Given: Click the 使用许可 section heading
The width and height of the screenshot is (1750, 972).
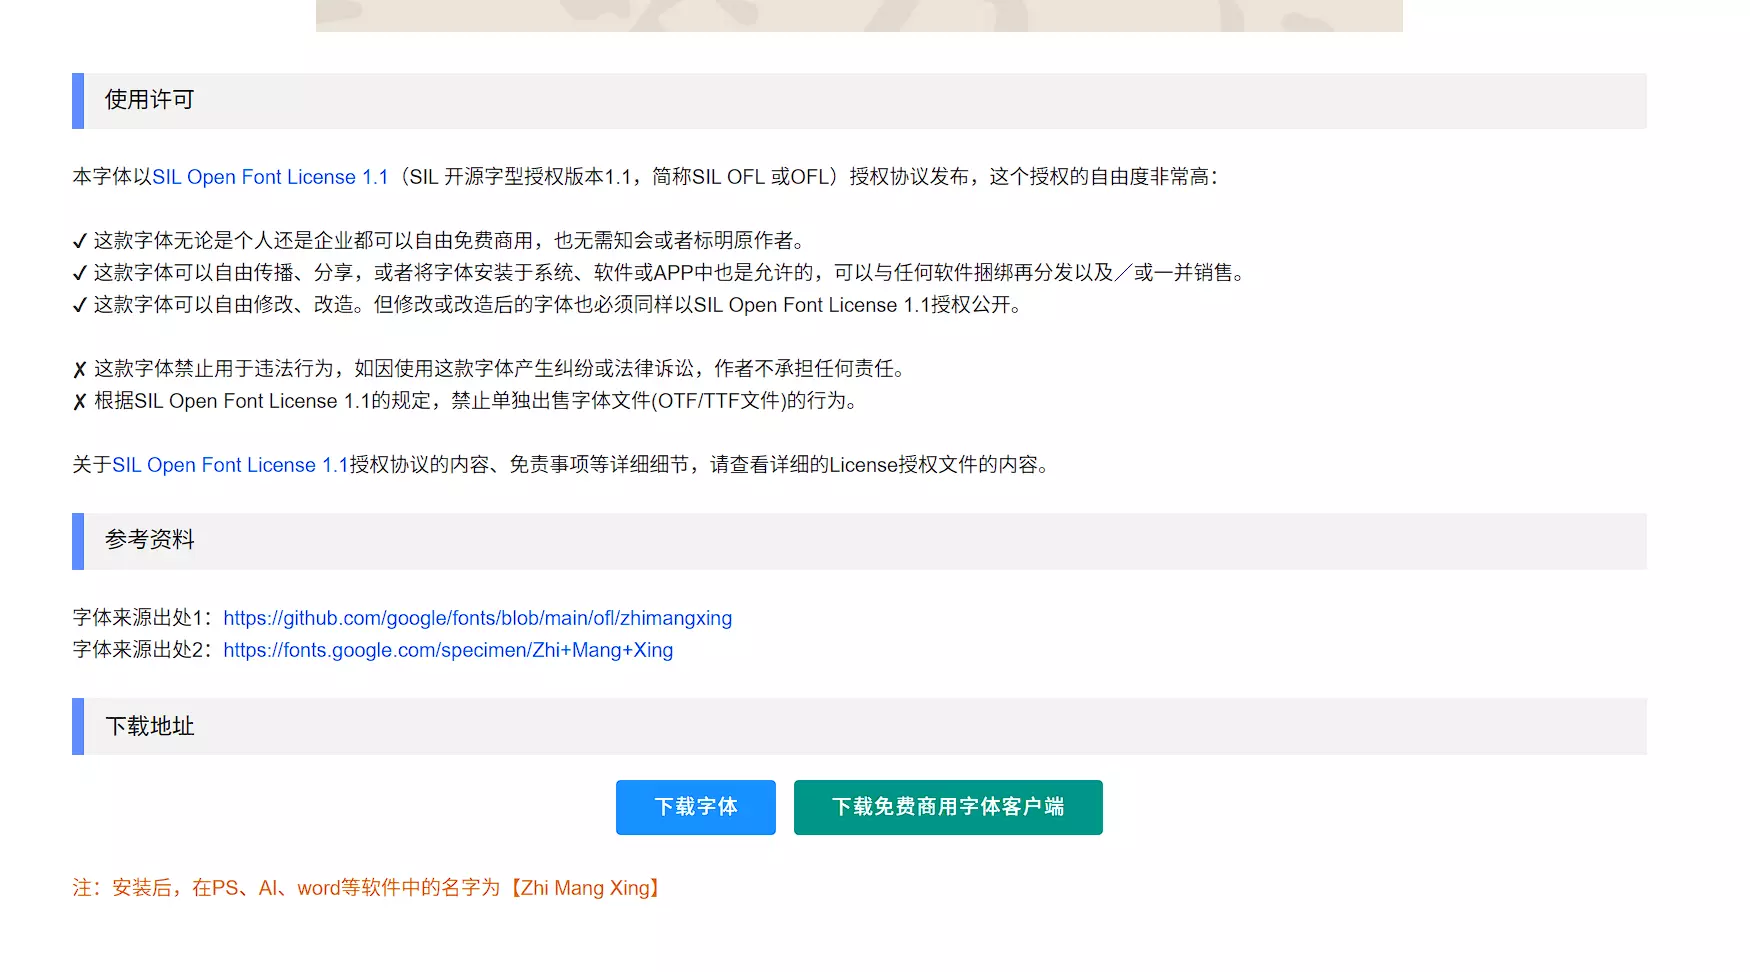Looking at the screenshot, I should pyautogui.click(x=150, y=100).
